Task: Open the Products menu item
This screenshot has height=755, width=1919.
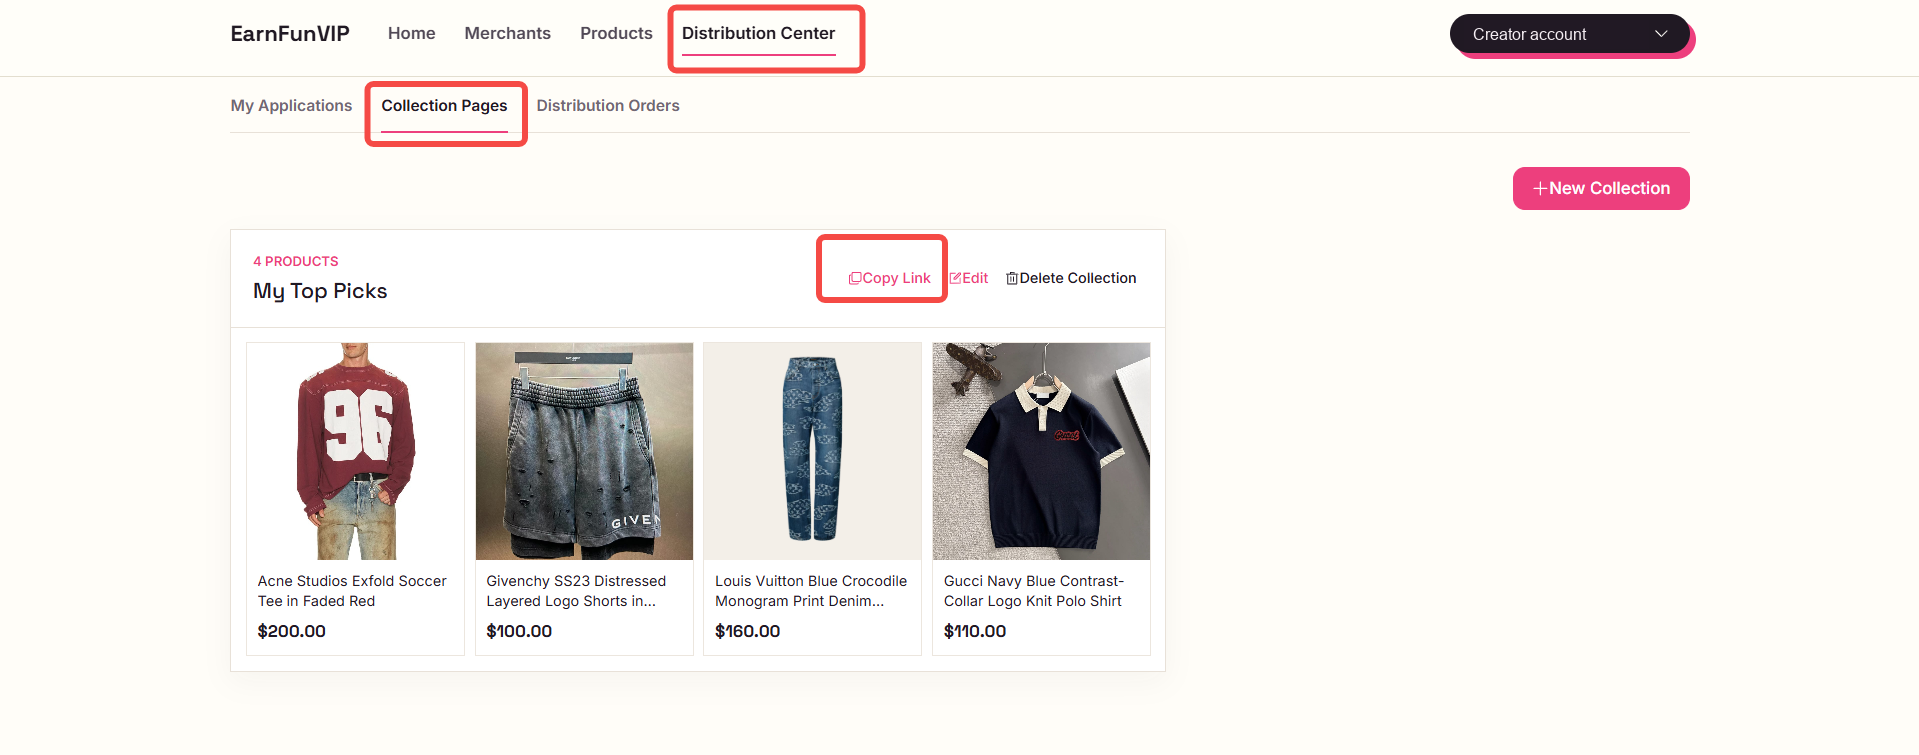Action: [x=616, y=33]
